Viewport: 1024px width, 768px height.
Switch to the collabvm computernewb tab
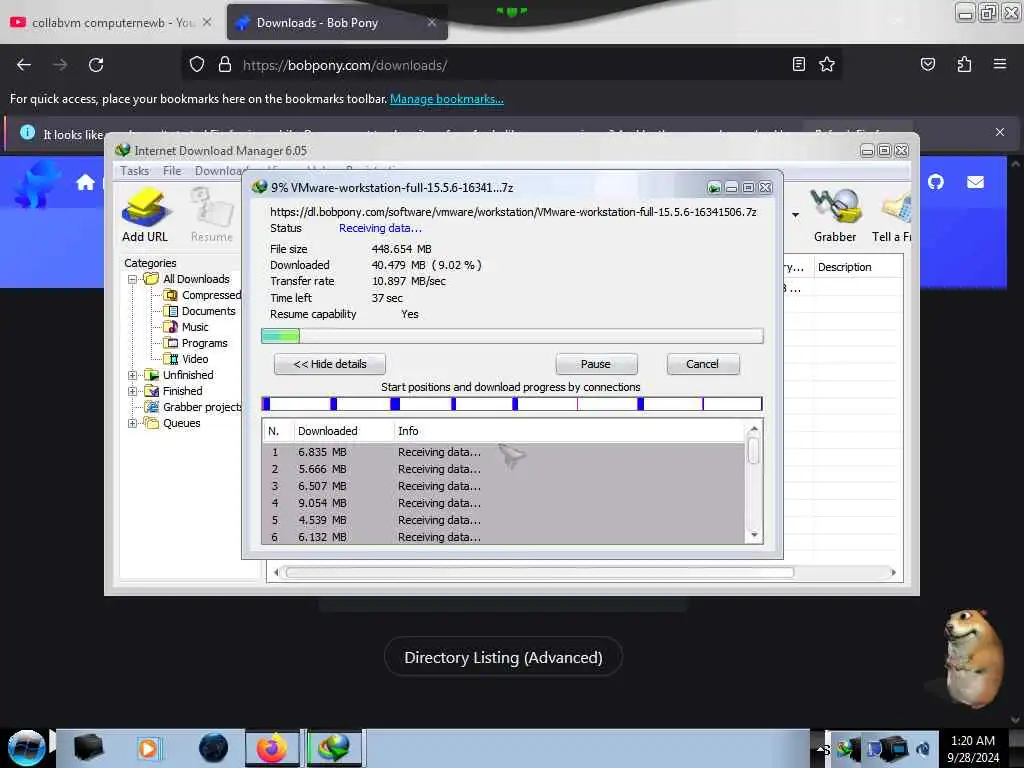pyautogui.click(x=111, y=22)
